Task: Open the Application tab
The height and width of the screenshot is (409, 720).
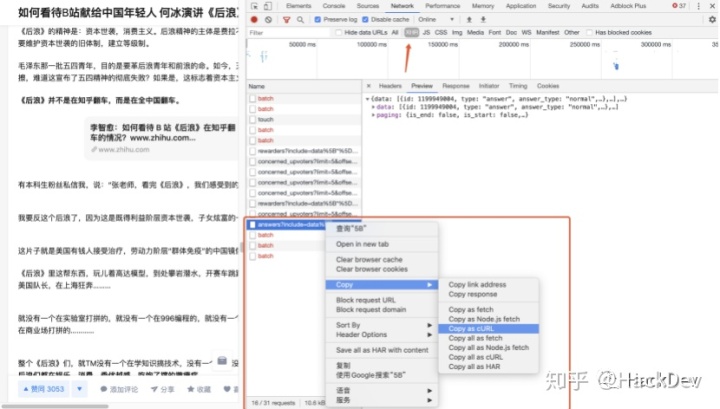Action: click(521, 6)
